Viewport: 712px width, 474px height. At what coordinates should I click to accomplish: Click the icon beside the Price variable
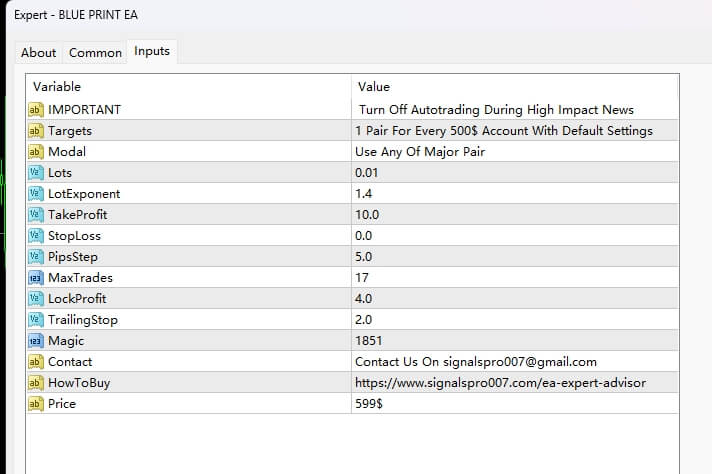tap(36, 404)
